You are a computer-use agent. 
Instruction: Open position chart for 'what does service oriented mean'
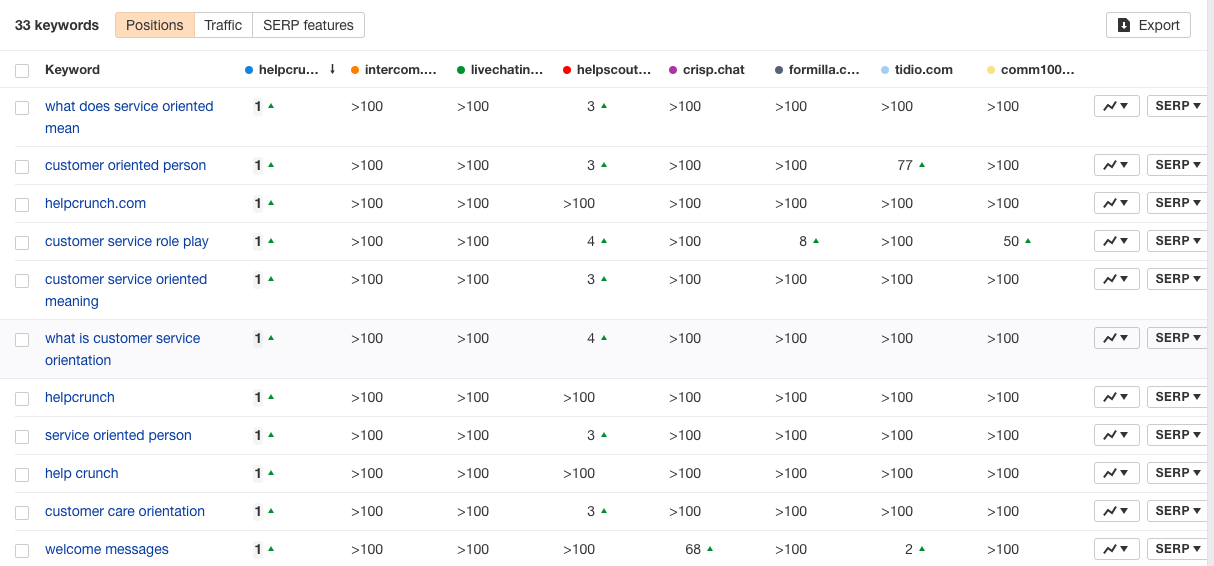click(x=1116, y=106)
